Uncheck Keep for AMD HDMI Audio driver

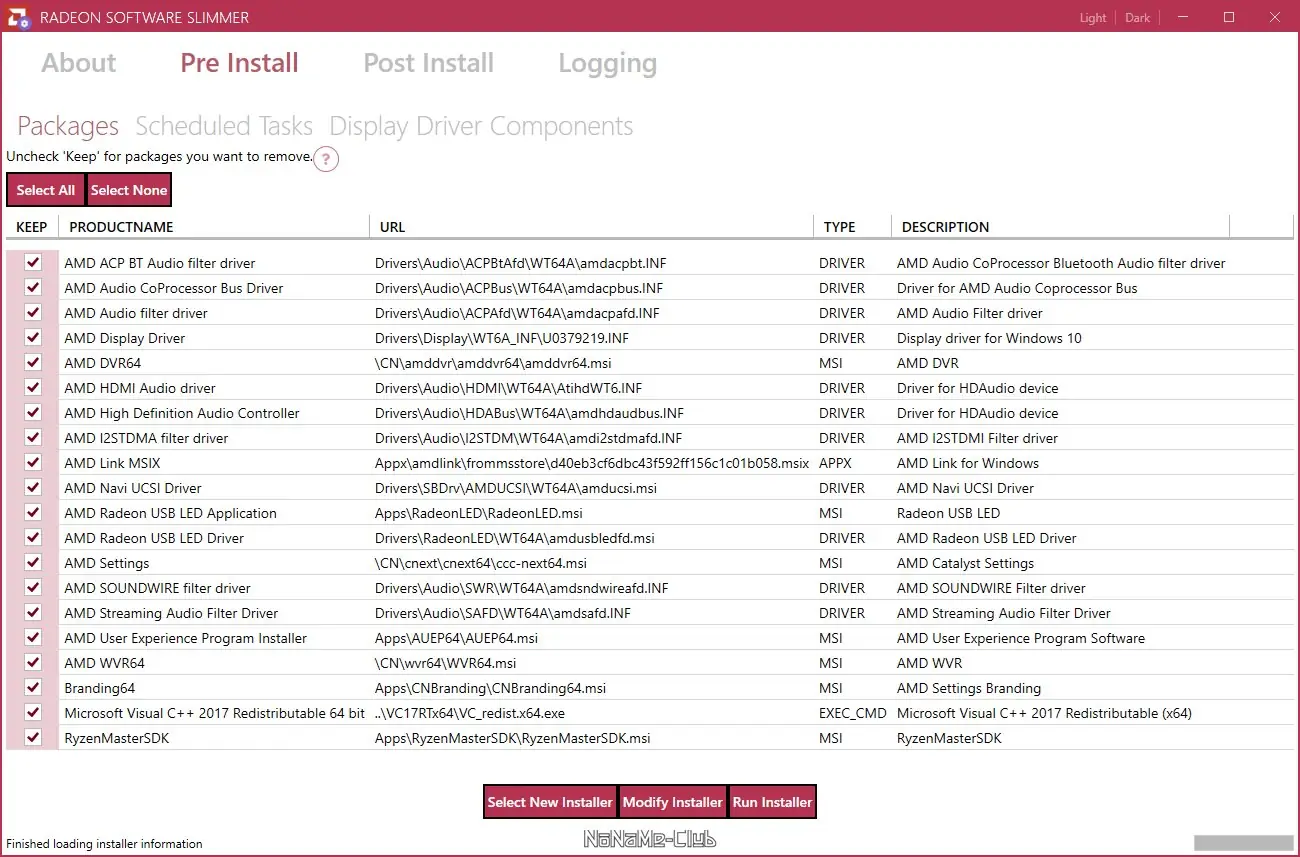coord(33,388)
